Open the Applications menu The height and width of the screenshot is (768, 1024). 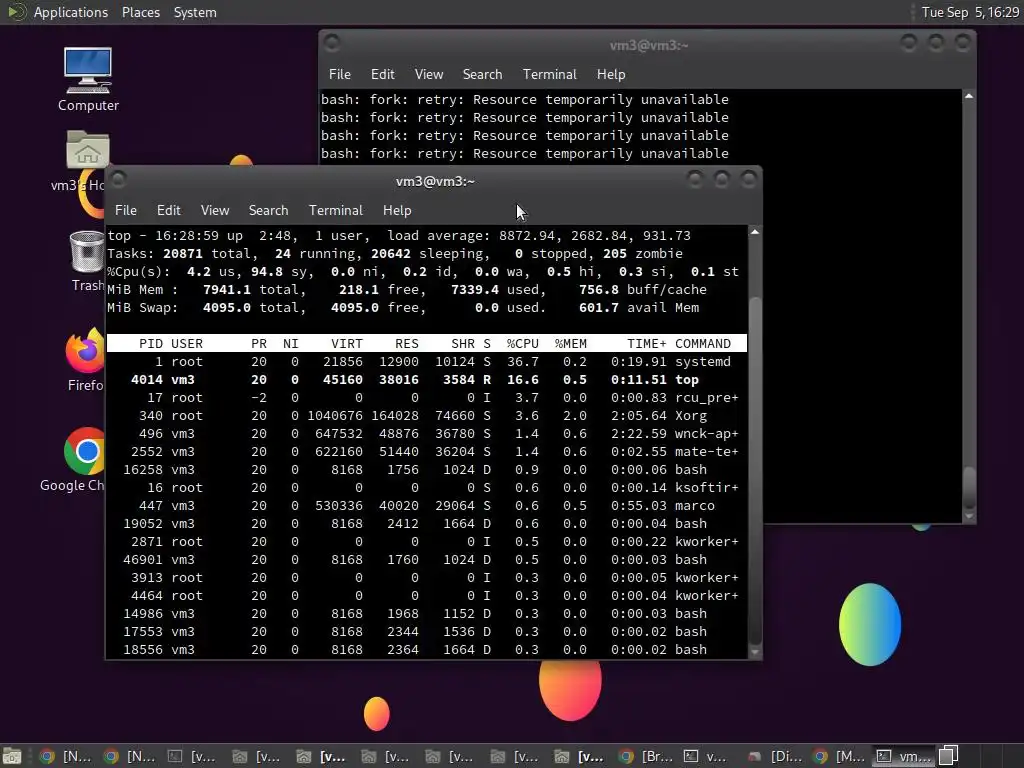click(x=71, y=12)
